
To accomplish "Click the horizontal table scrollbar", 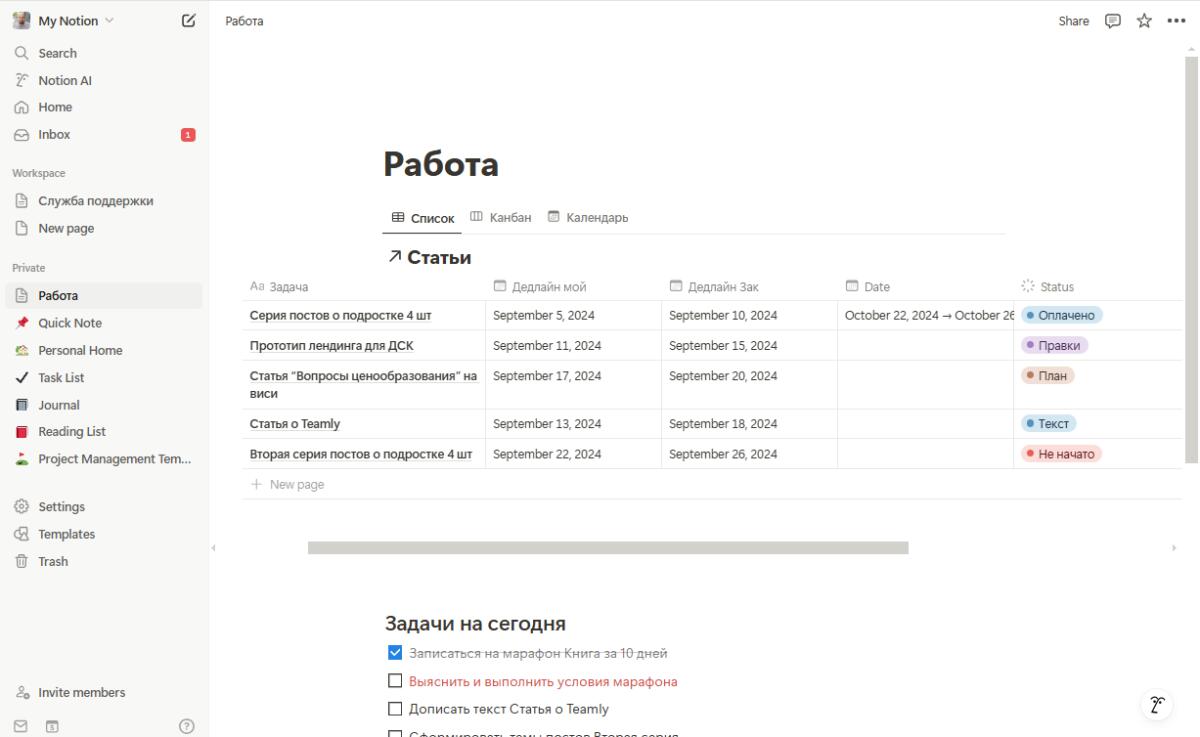I will tap(607, 548).
